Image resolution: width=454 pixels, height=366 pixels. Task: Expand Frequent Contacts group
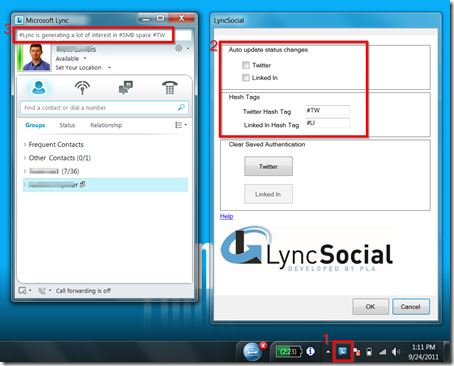click(x=25, y=144)
